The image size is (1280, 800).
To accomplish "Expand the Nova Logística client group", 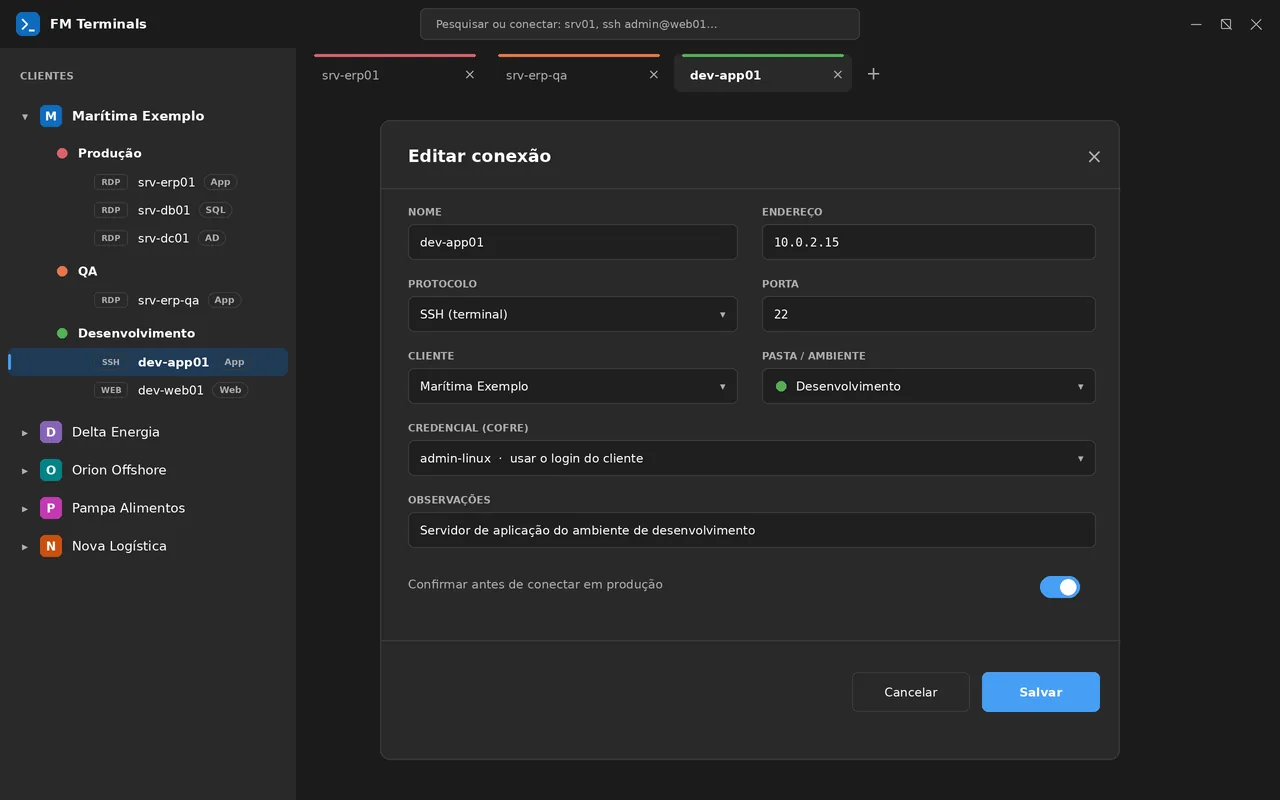I will coord(25,547).
